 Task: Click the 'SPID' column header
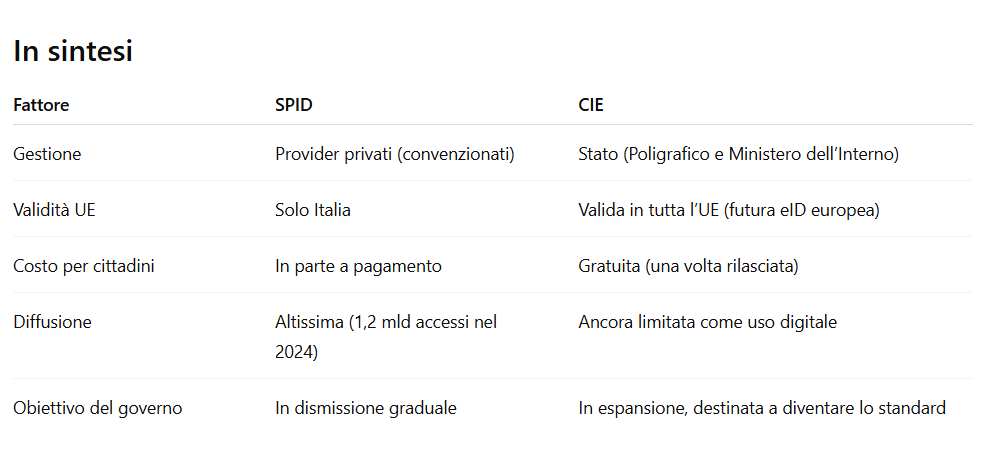pos(294,105)
